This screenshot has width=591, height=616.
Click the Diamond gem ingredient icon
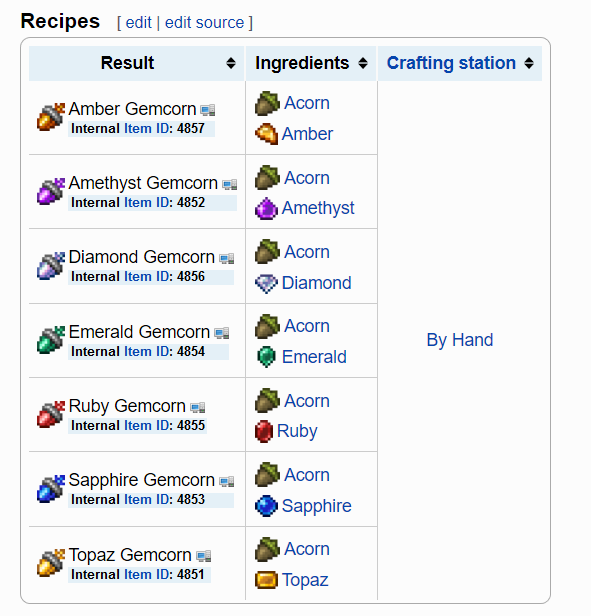(x=266, y=284)
